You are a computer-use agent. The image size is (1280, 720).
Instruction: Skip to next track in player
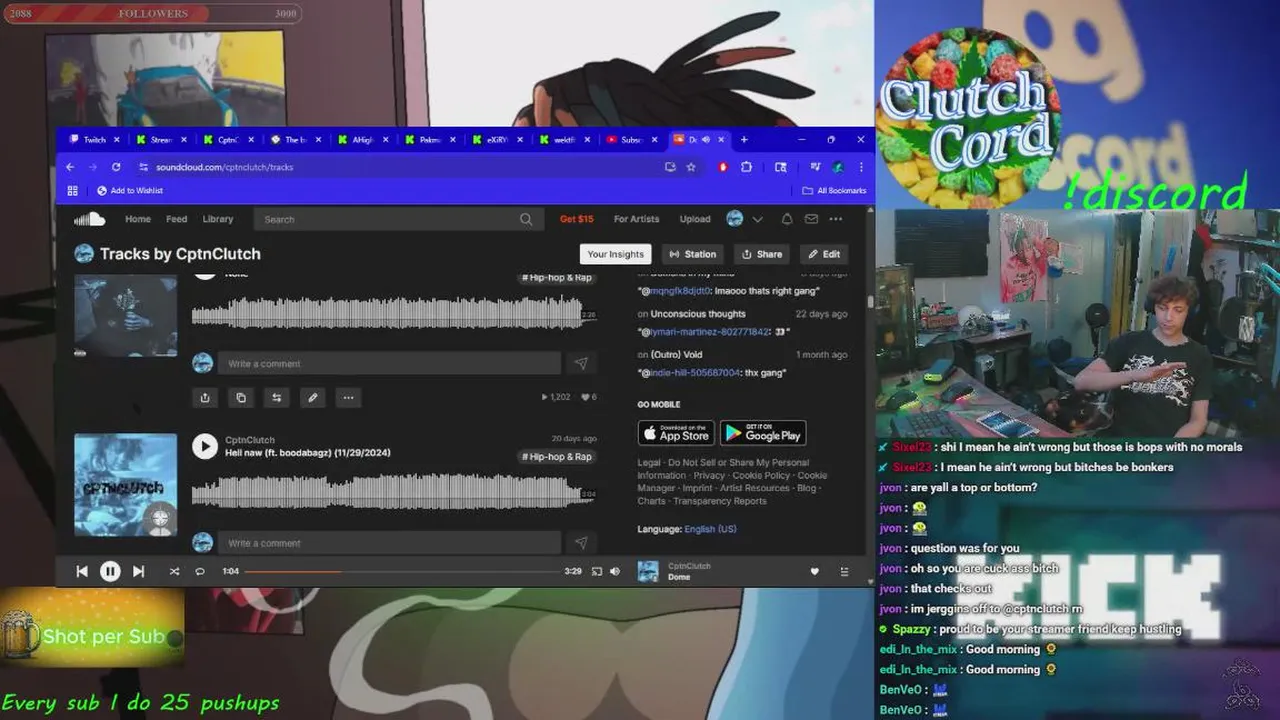click(138, 571)
